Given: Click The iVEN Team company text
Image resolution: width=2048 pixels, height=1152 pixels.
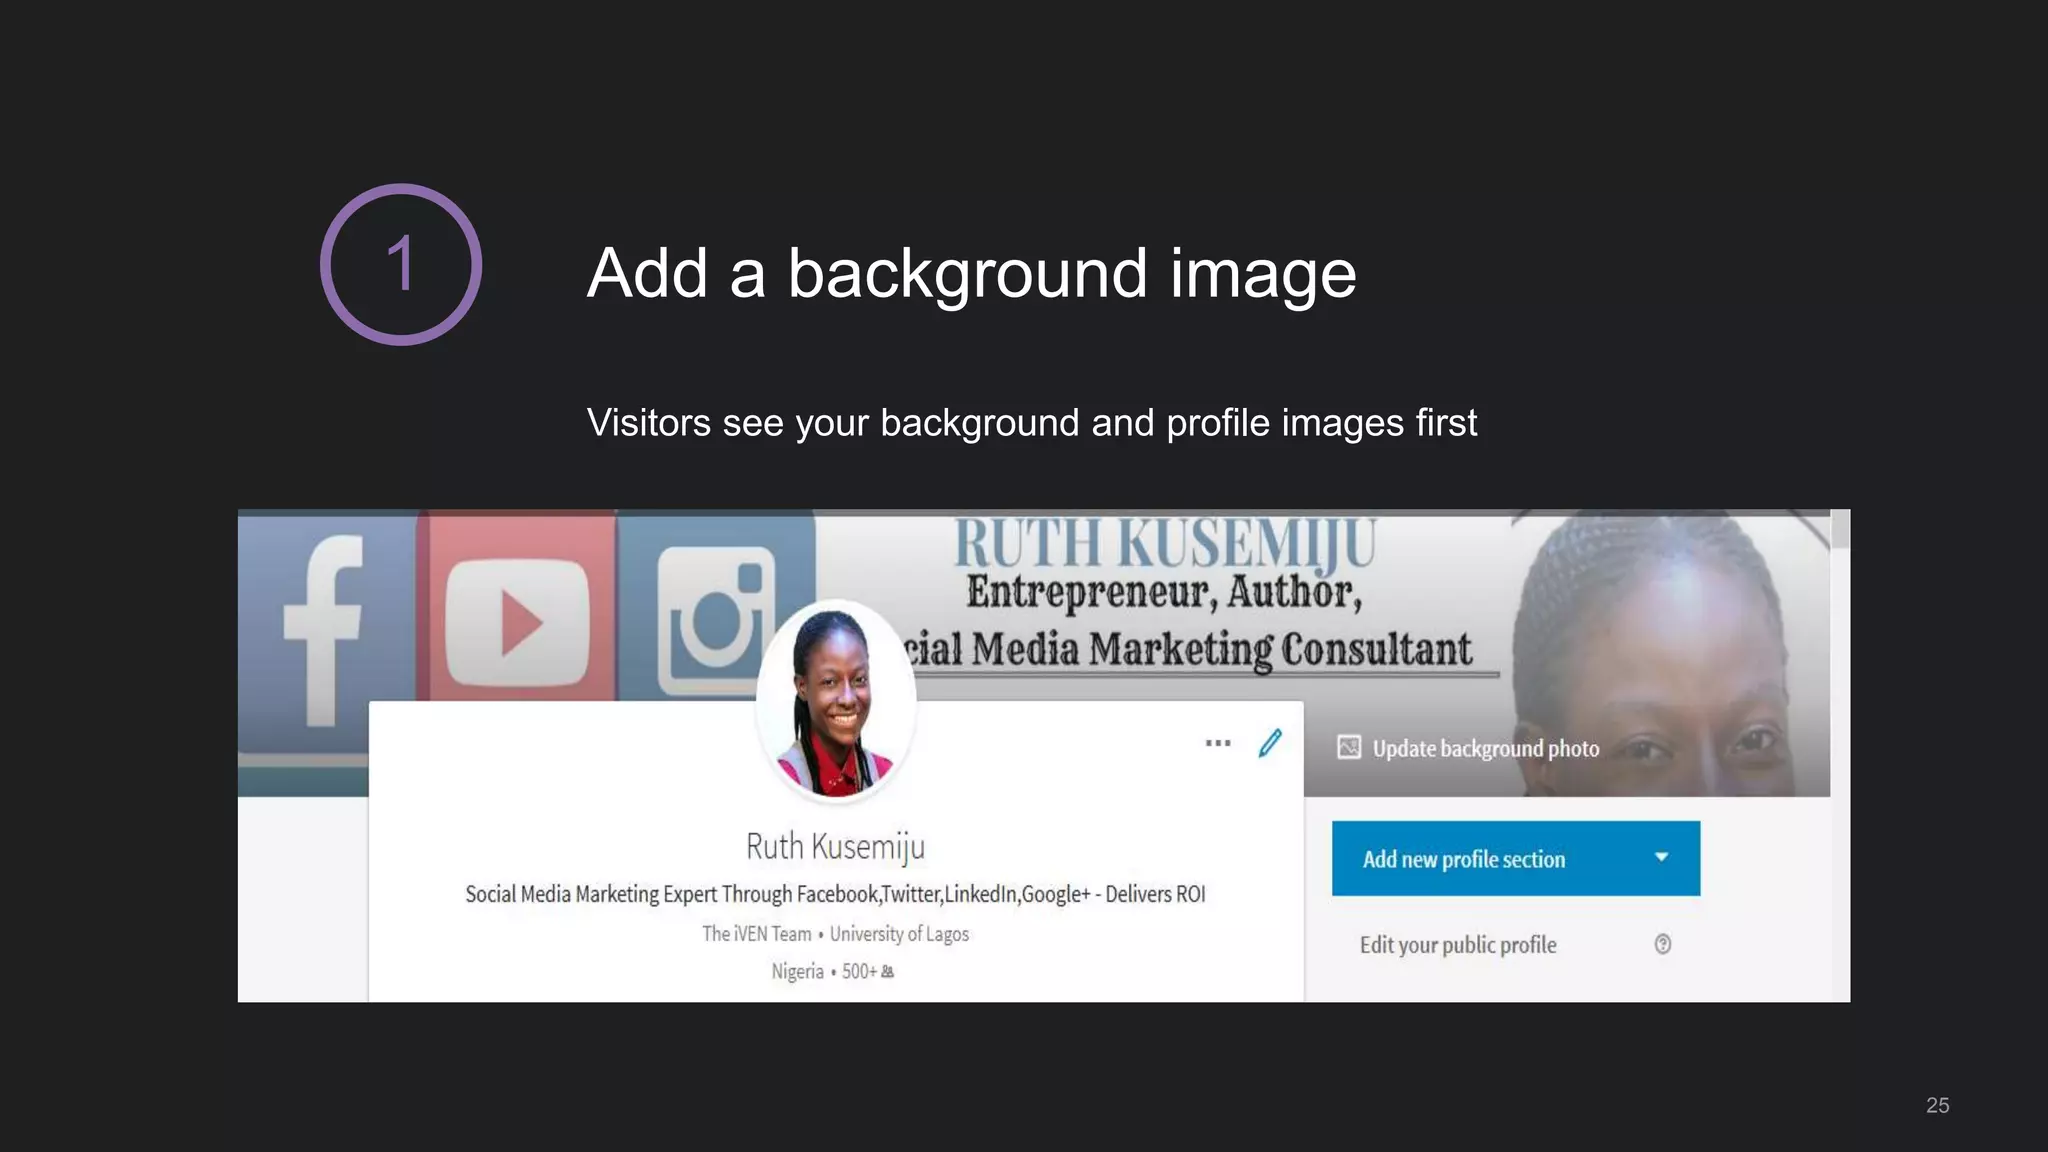Looking at the screenshot, I should click(756, 934).
